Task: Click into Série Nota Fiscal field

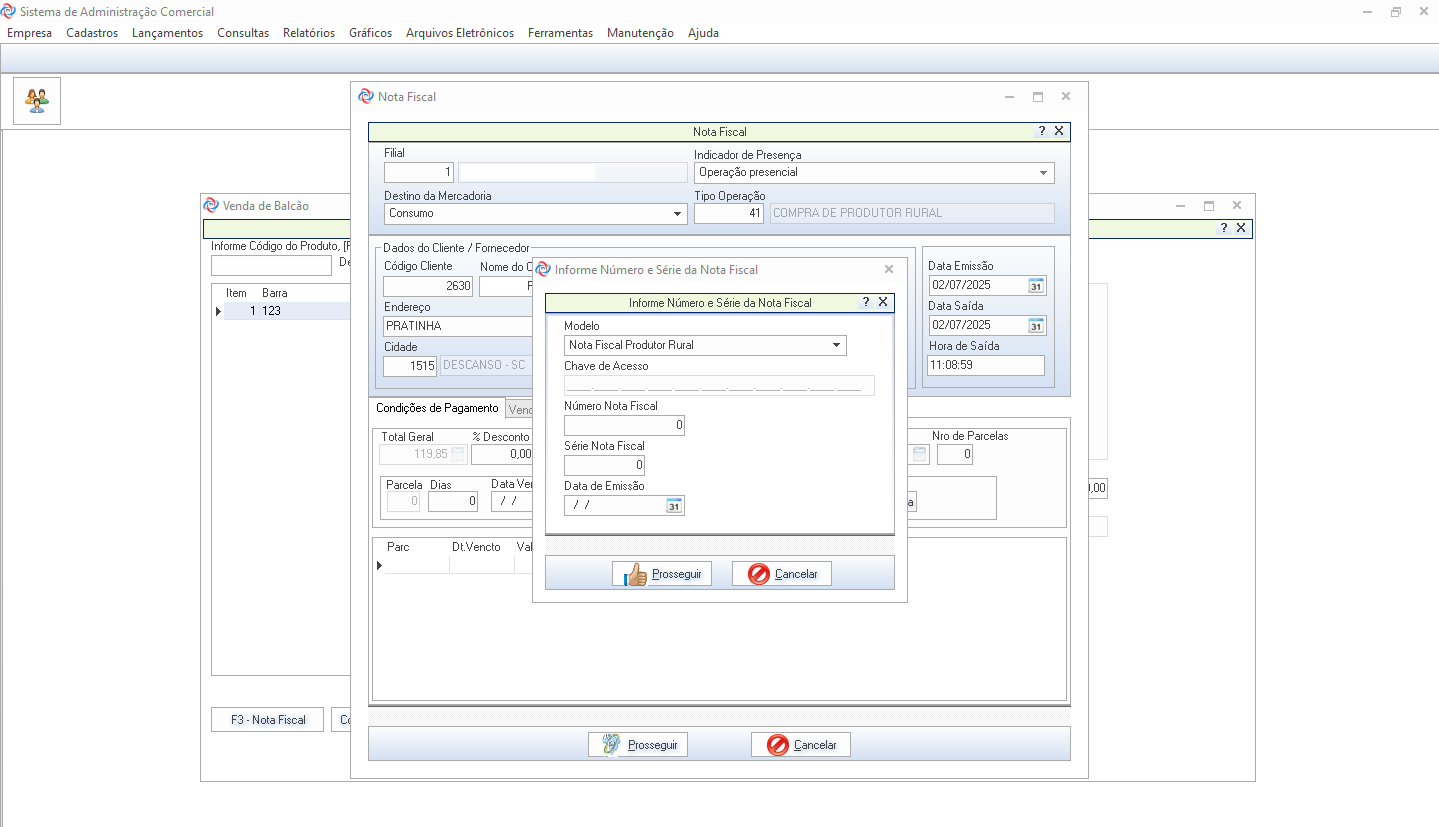Action: [604, 466]
